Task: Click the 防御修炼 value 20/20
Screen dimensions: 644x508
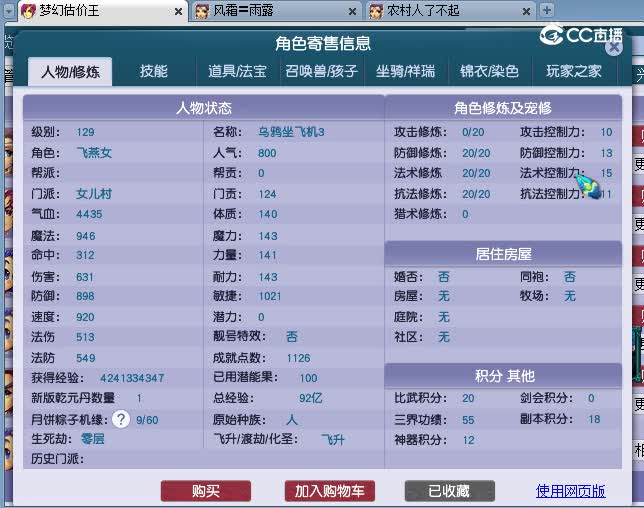Action: coord(476,153)
